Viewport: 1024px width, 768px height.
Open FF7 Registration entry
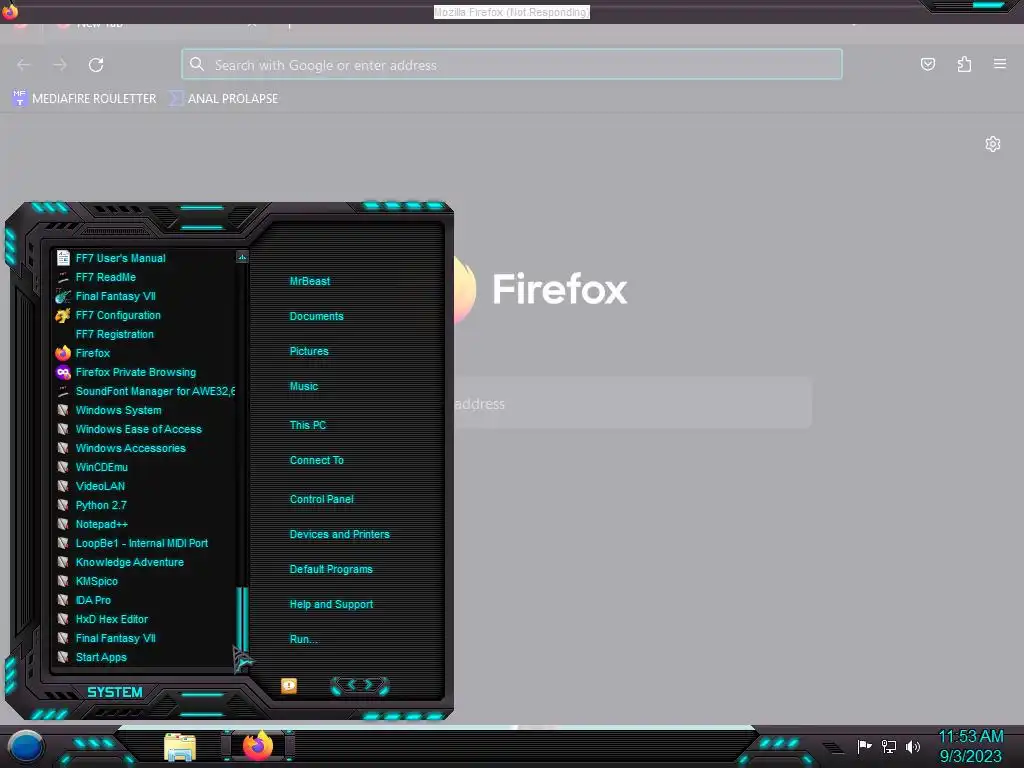point(114,334)
